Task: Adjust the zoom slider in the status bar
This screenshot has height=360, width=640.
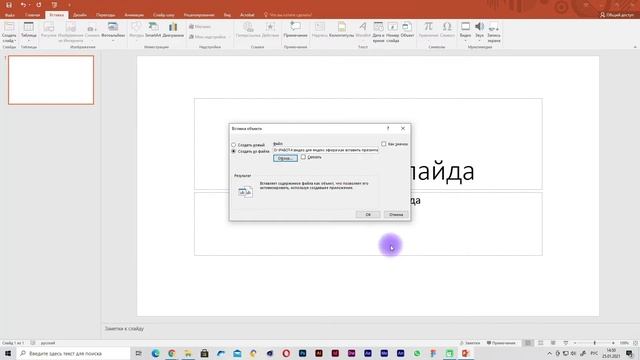Action: click(x=594, y=343)
